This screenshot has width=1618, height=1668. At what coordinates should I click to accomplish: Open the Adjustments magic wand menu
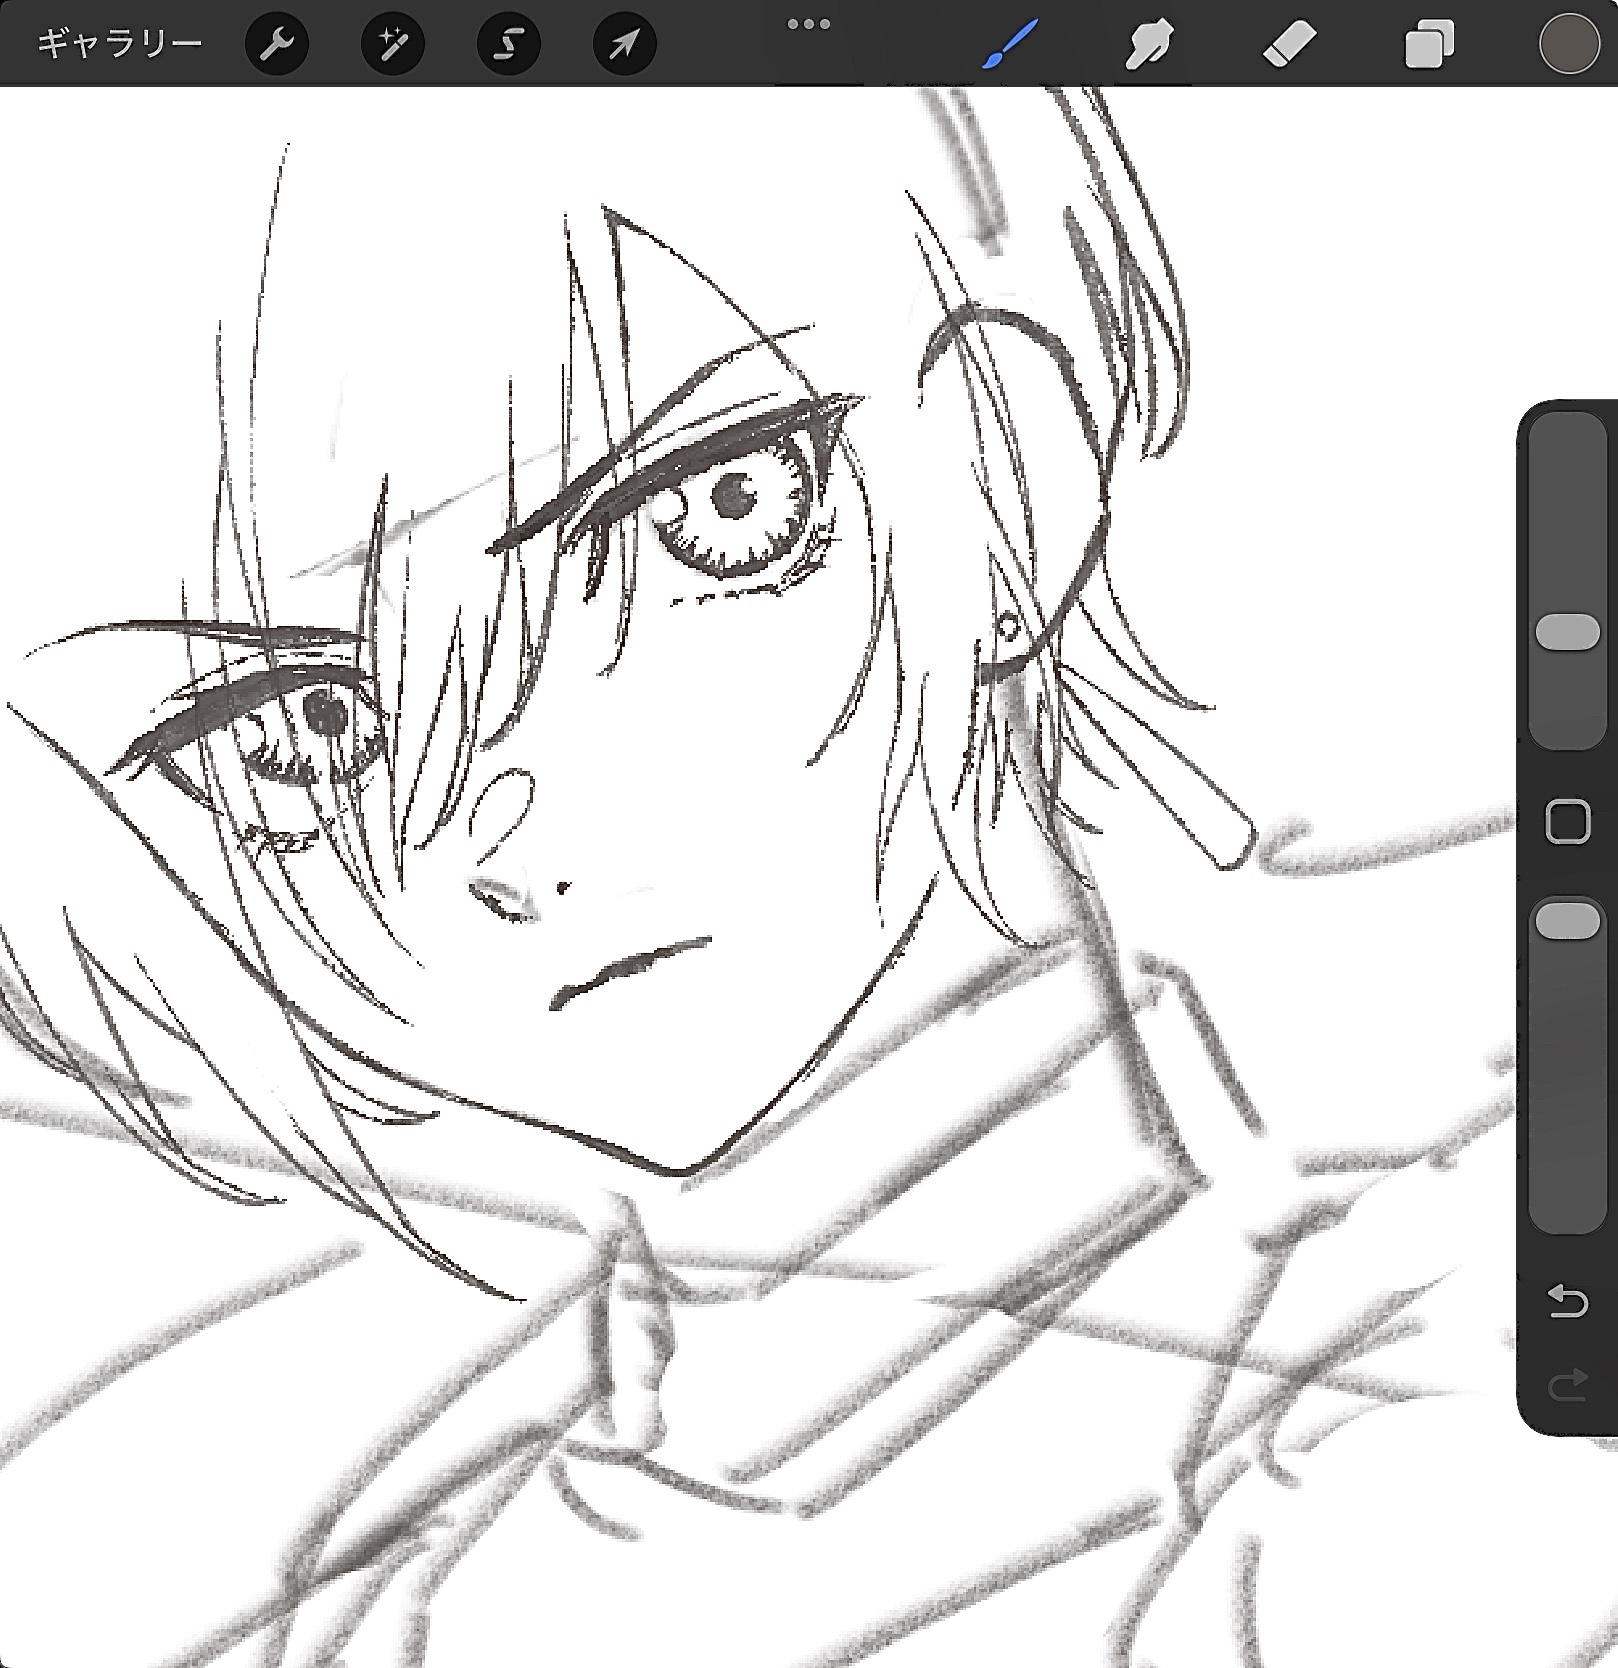point(392,44)
